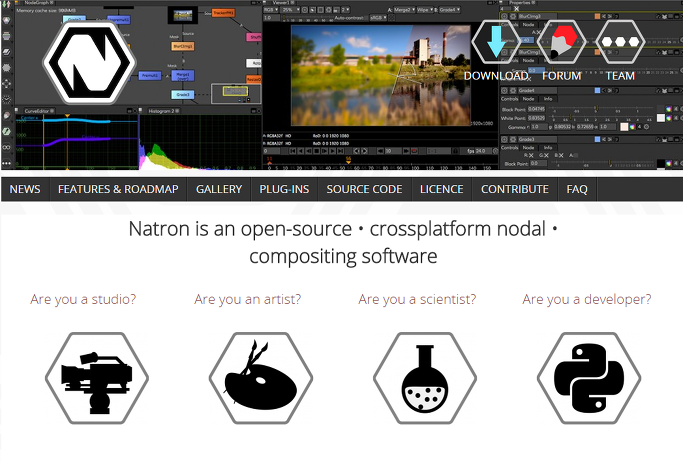Click the film camera hexagon icon
Screen dimensions: 683x463
click(97, 378)
